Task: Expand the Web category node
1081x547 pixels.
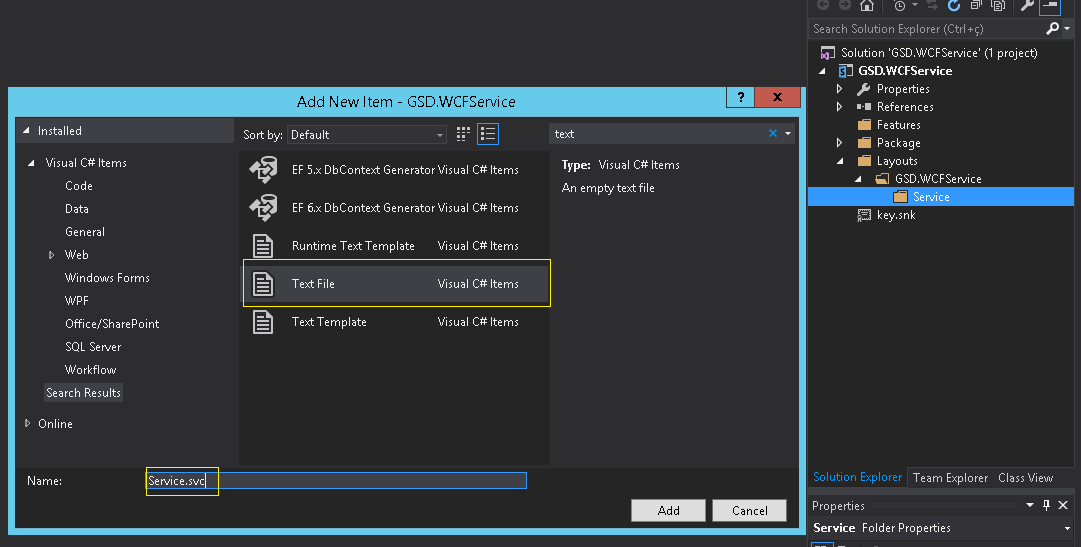Action: pos(52,255)
